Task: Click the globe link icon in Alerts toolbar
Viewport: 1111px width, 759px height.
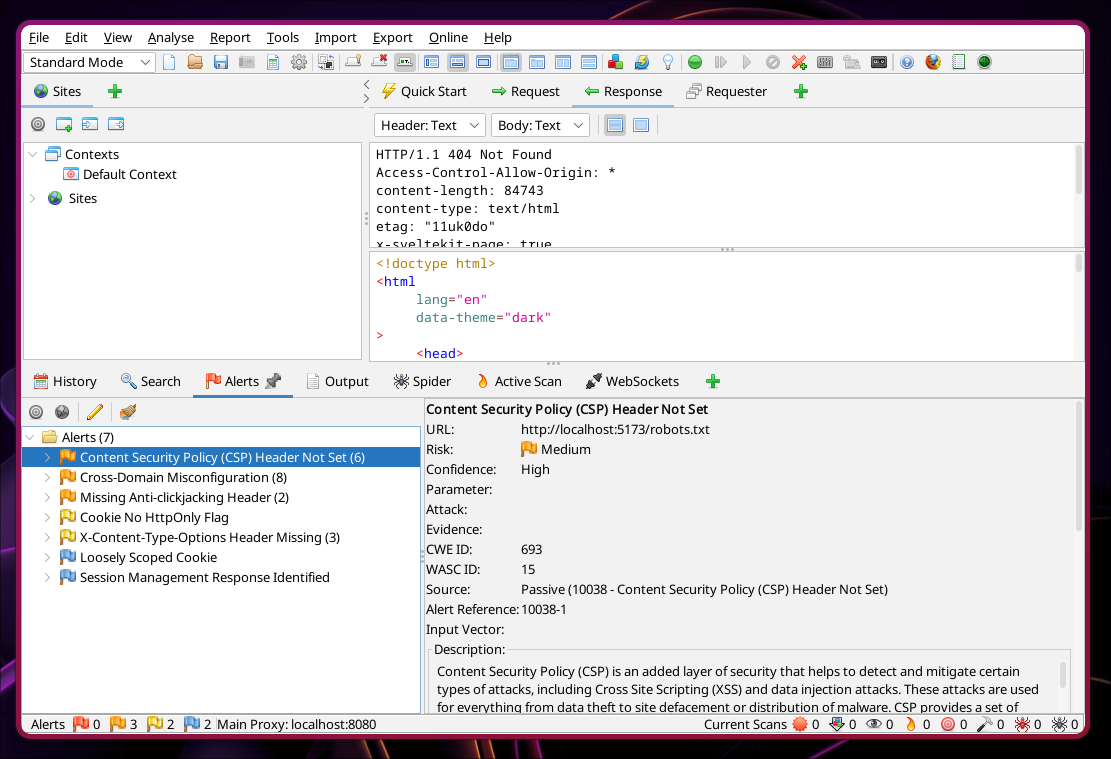Action: click(x=62, y=412)
